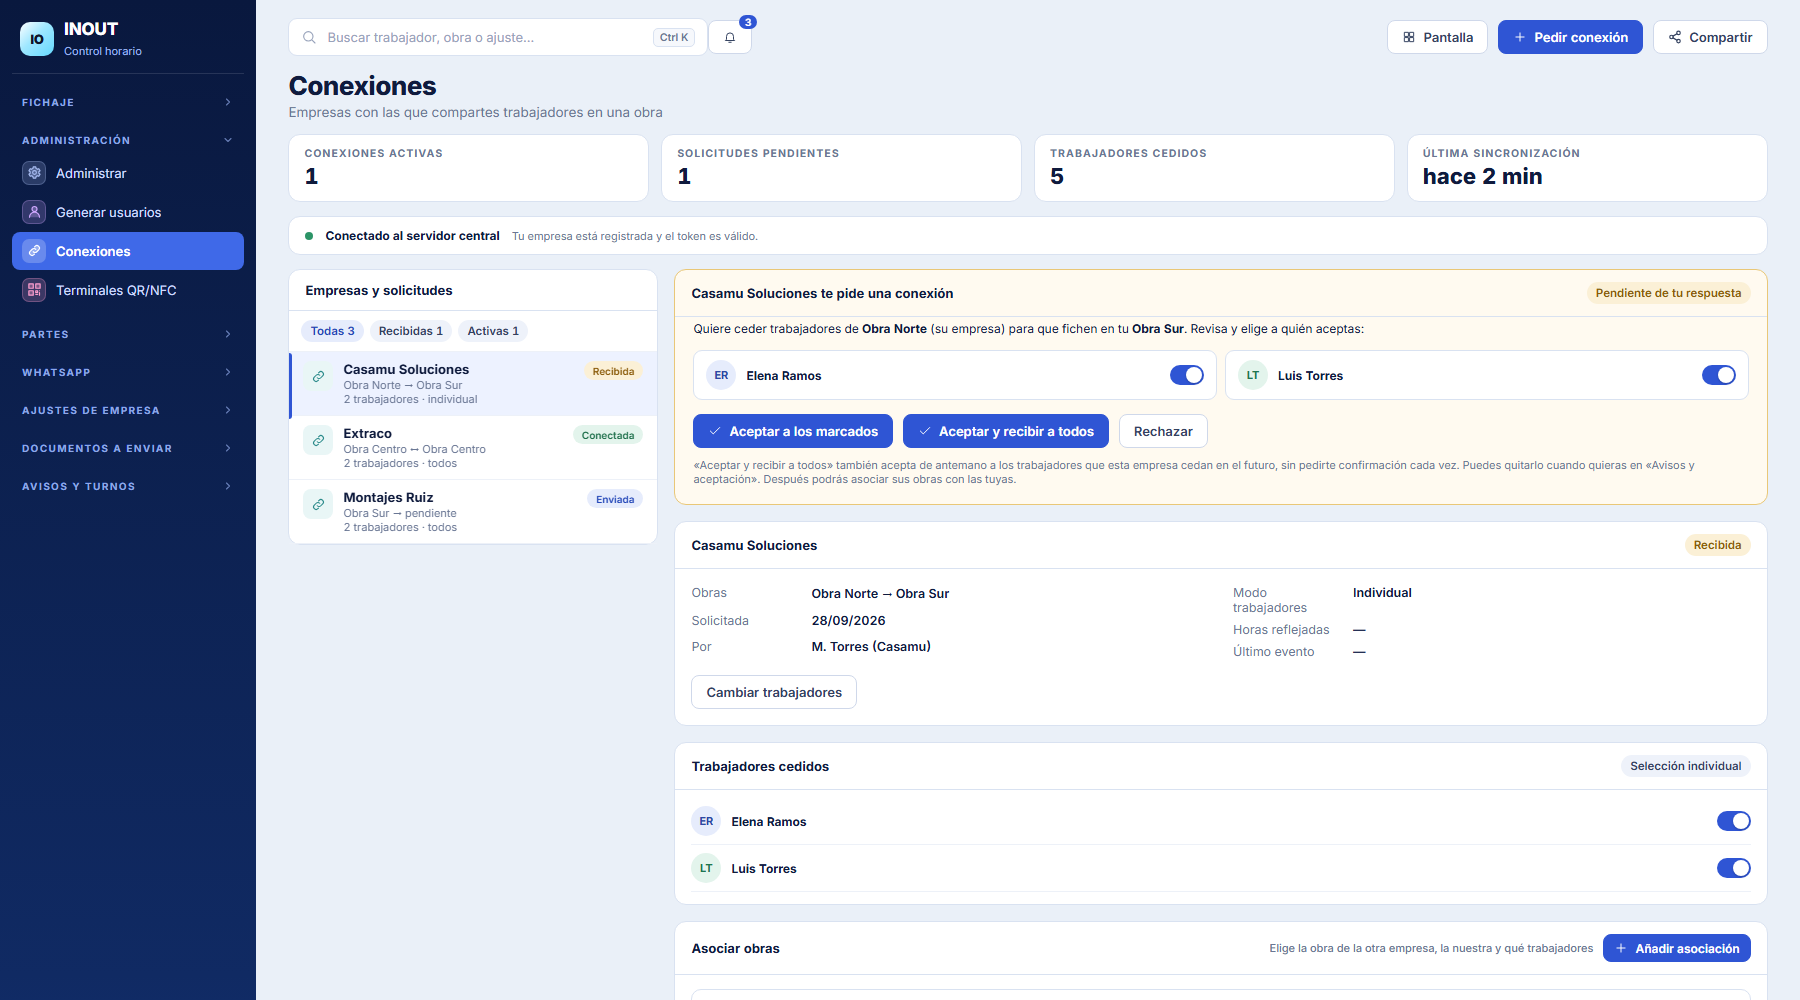The image size is (1800, 1000).
Task: Expand Documentos a enviar section
Action: point(128,448)
